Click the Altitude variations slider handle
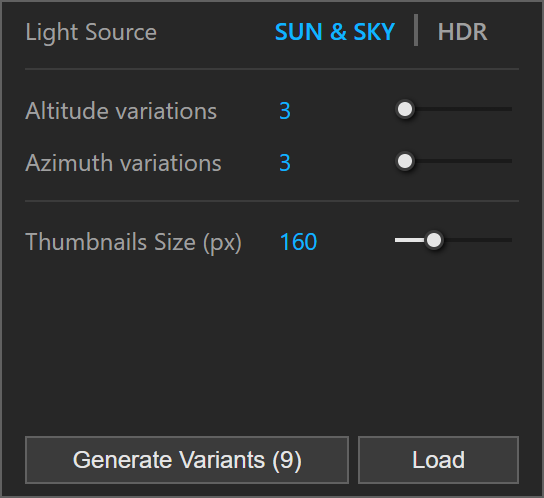The image size is (544, 498). pyautogui.click(x=405, y=109)
